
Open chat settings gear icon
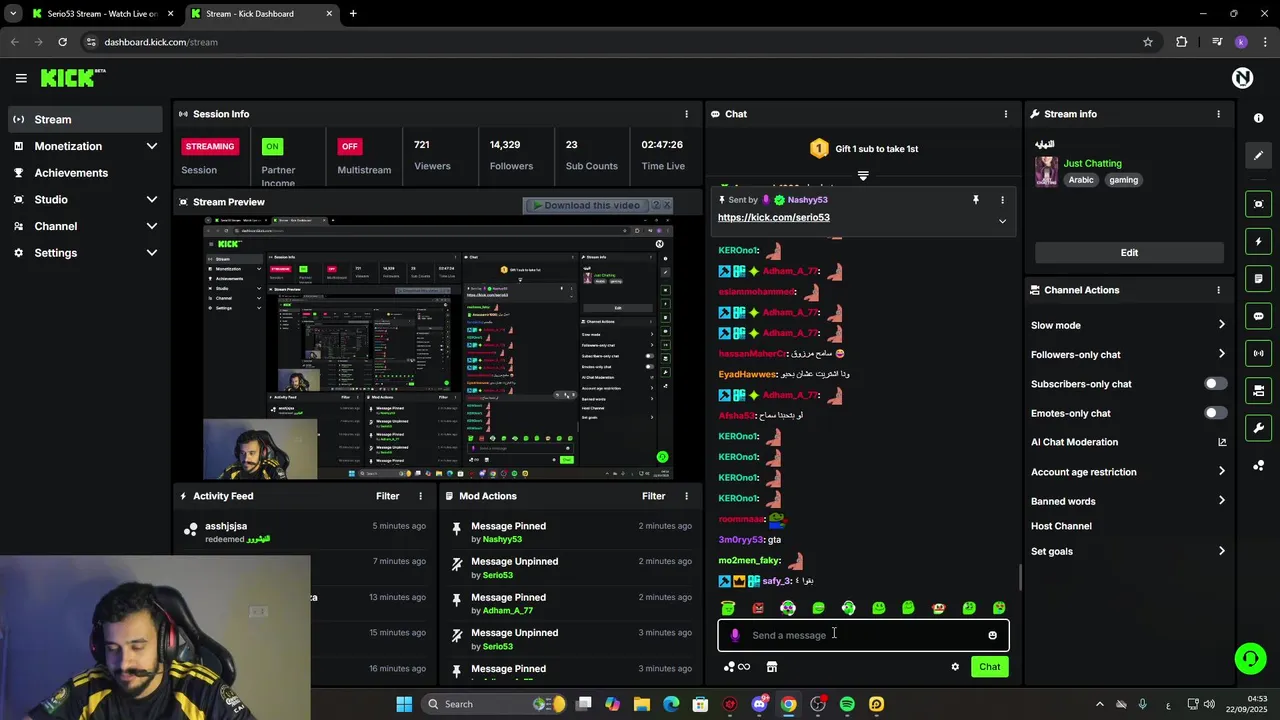tap(955, 667)
